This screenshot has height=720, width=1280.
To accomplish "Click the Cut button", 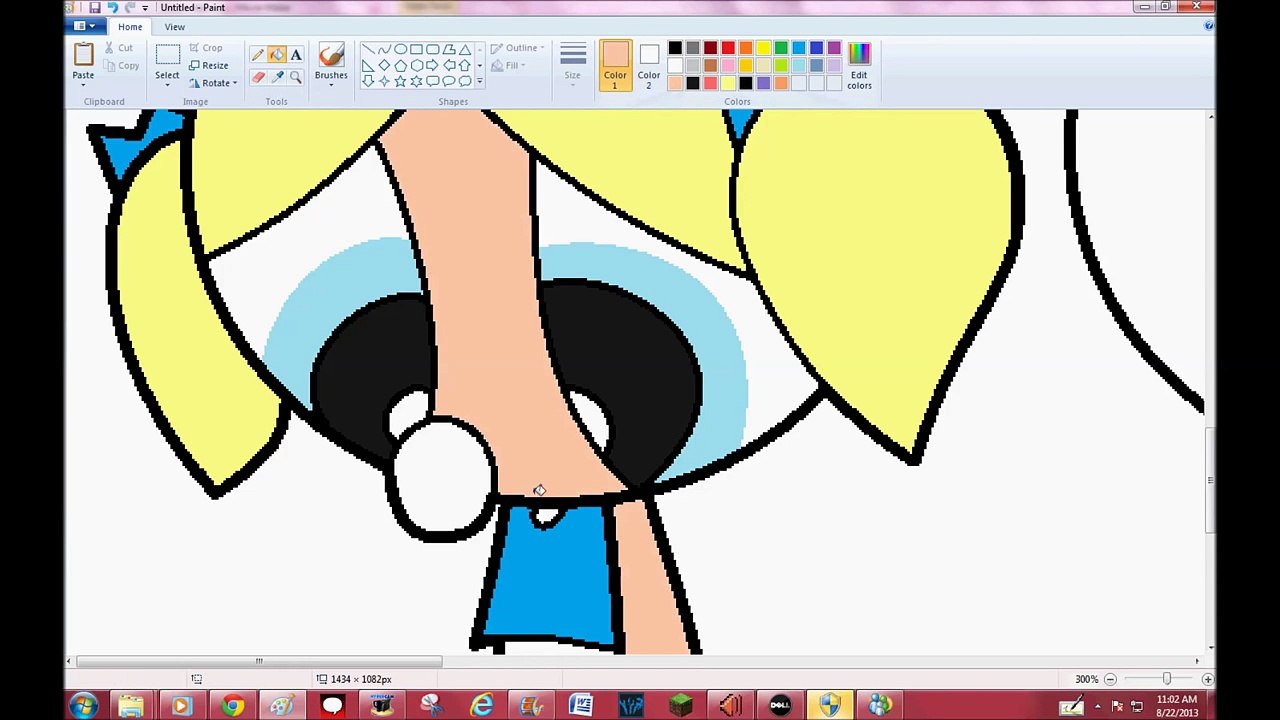I will (118, 48).
